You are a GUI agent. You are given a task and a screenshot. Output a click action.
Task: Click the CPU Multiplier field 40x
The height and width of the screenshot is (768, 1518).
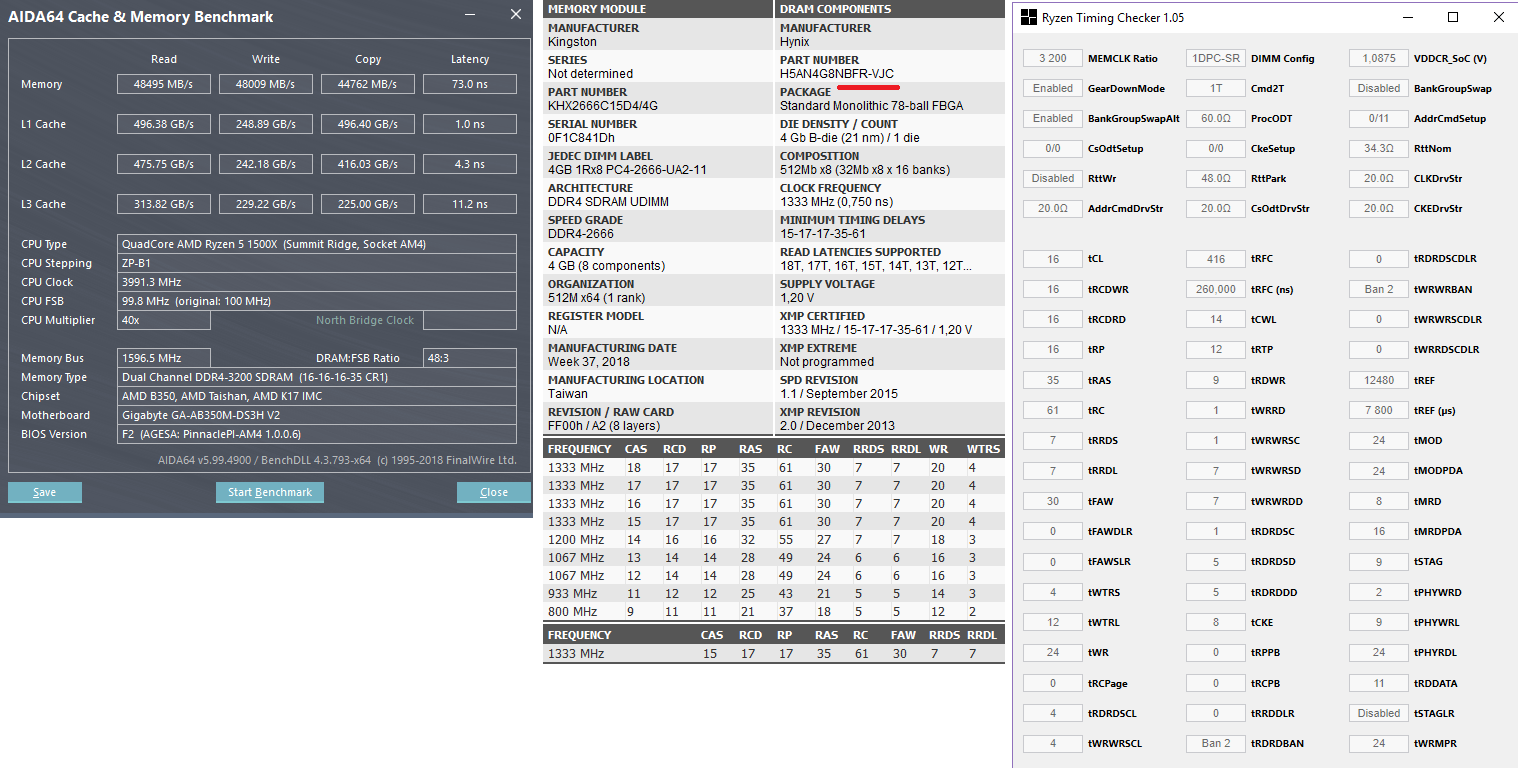click(164, 320)
